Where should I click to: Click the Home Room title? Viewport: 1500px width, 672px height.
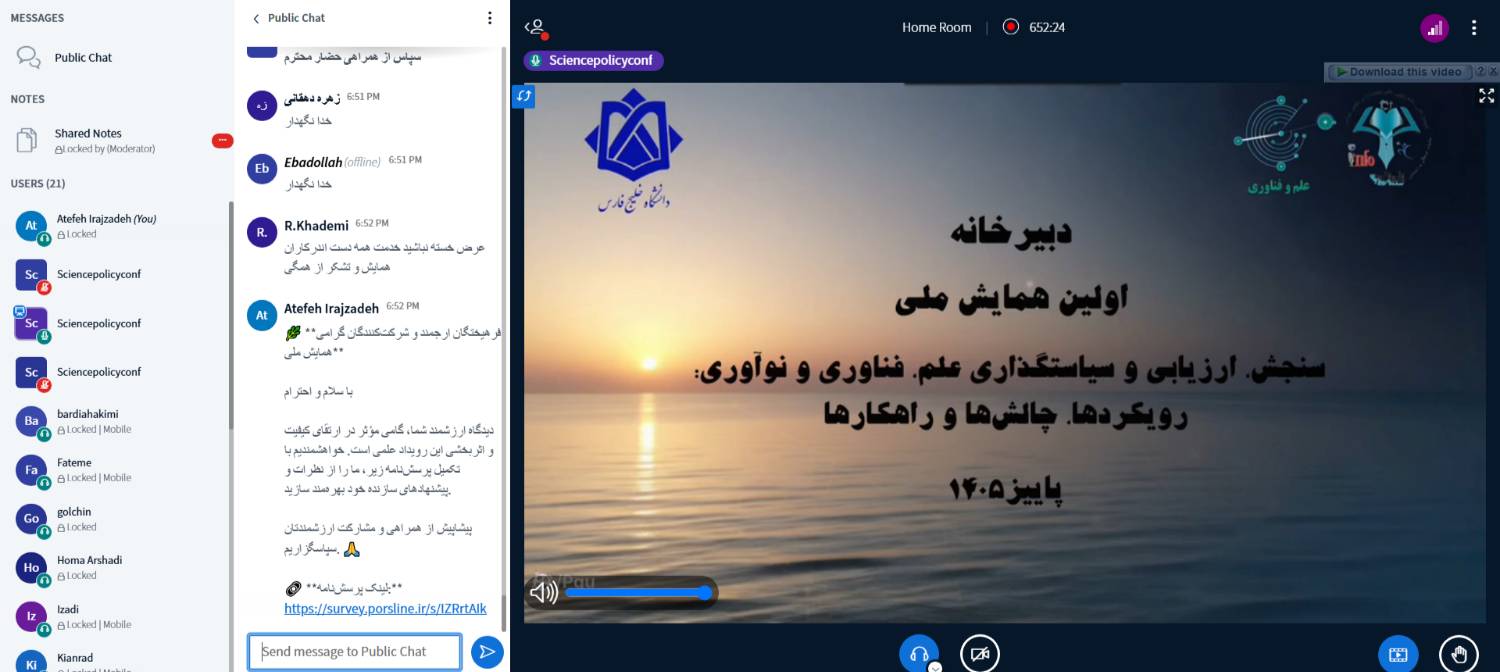point(936,28)
